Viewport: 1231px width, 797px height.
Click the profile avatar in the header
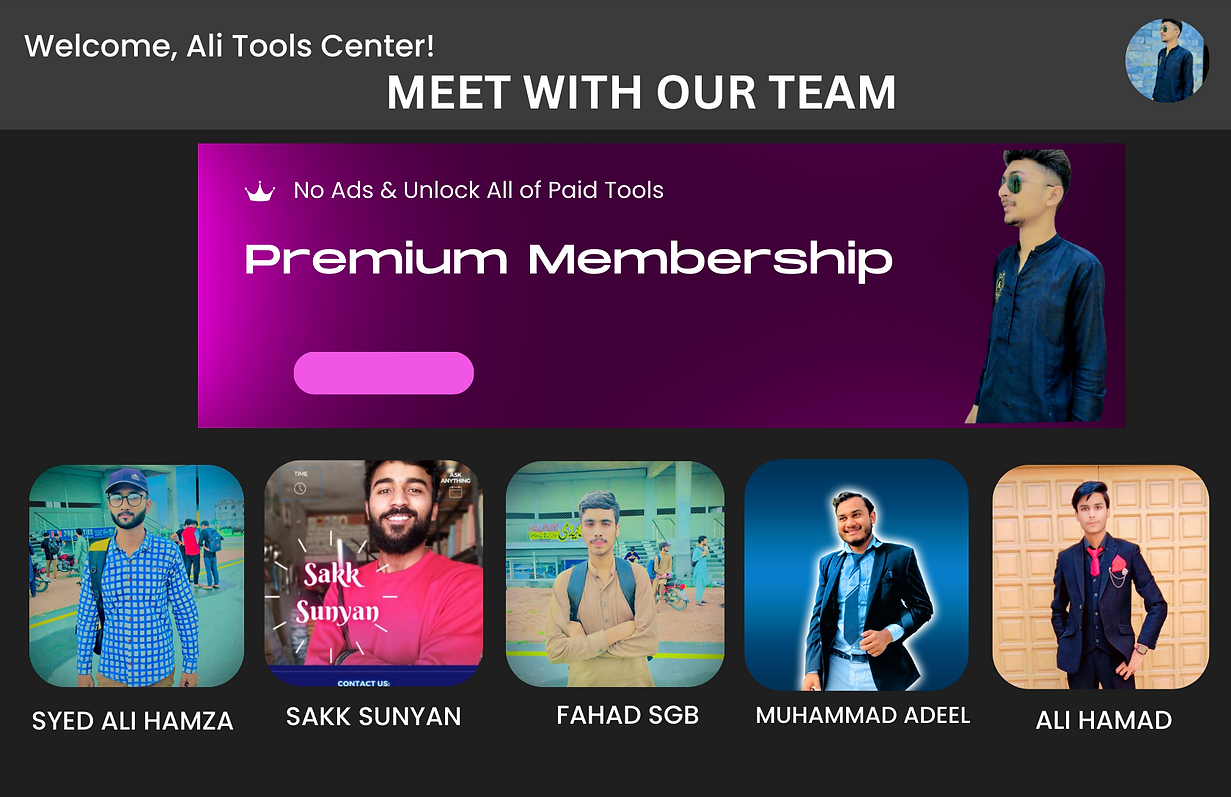[x=1166, y=61]
